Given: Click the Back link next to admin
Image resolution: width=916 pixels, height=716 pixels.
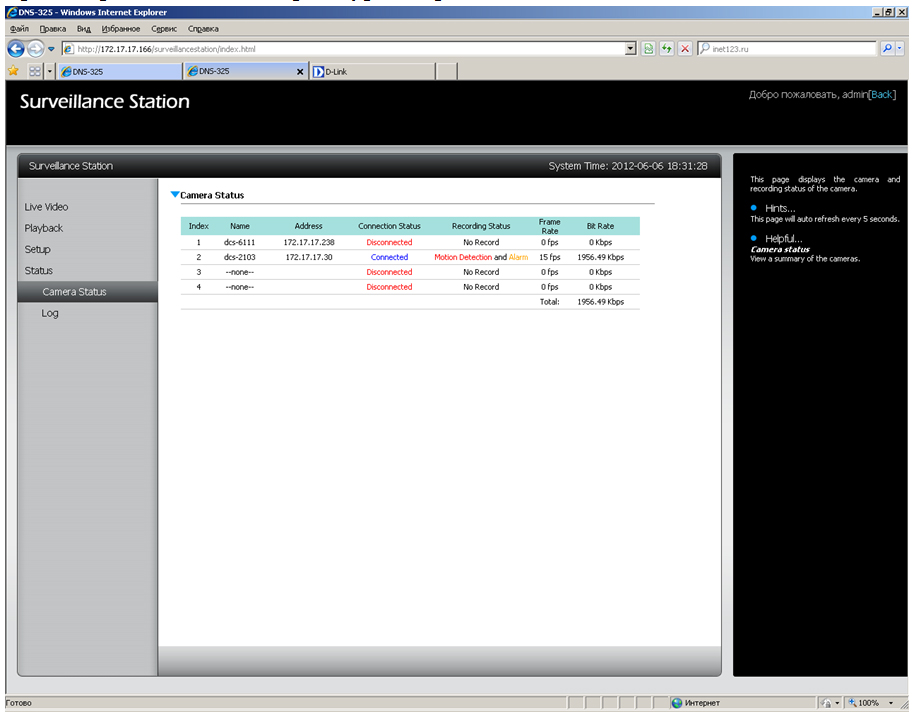Looking at the screenshot, I should (881, 94).
